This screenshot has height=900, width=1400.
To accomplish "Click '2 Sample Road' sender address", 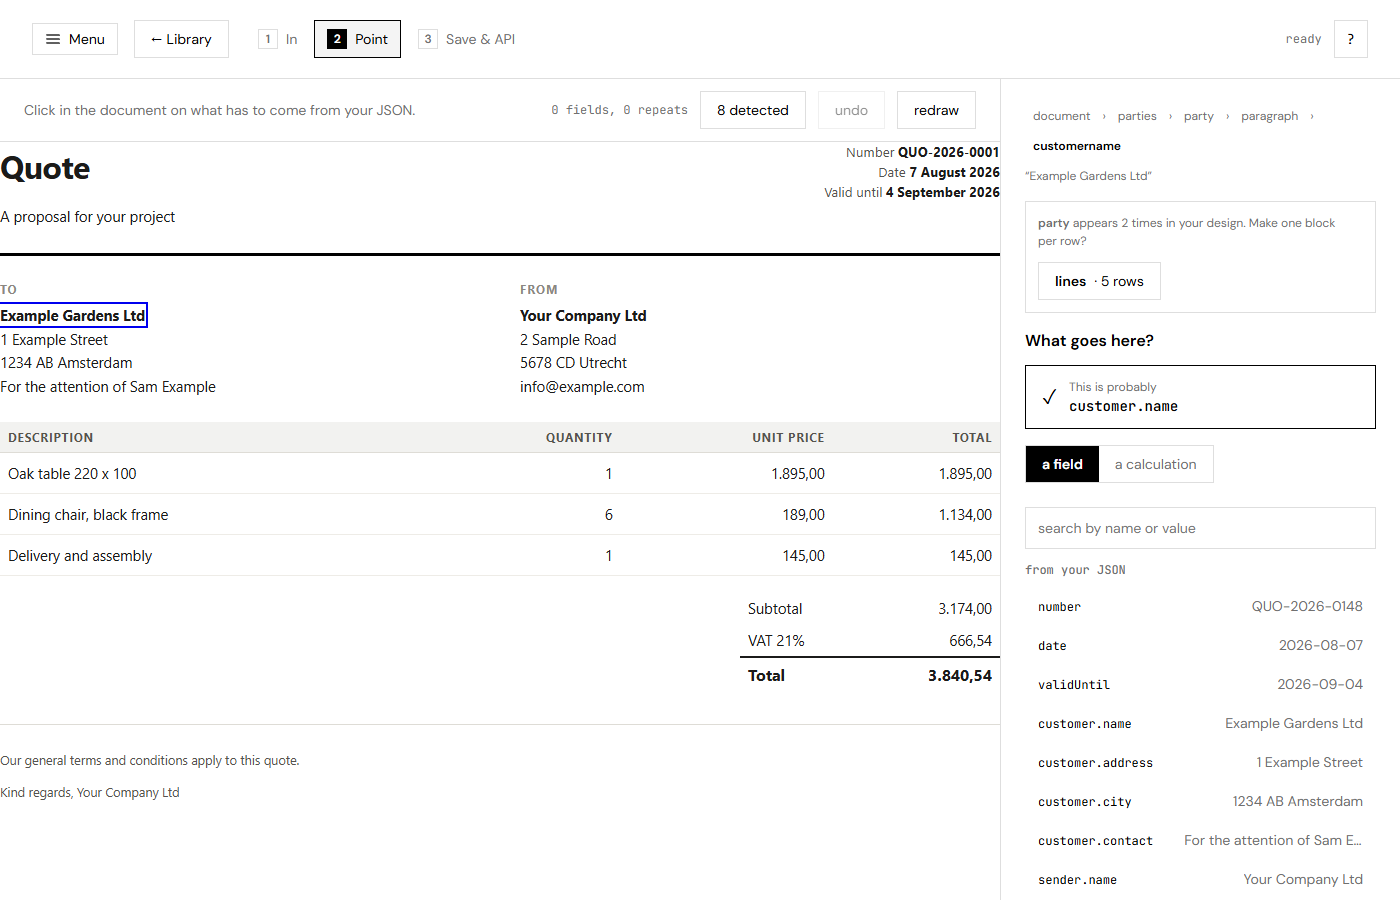I will (x=568, y=340).
